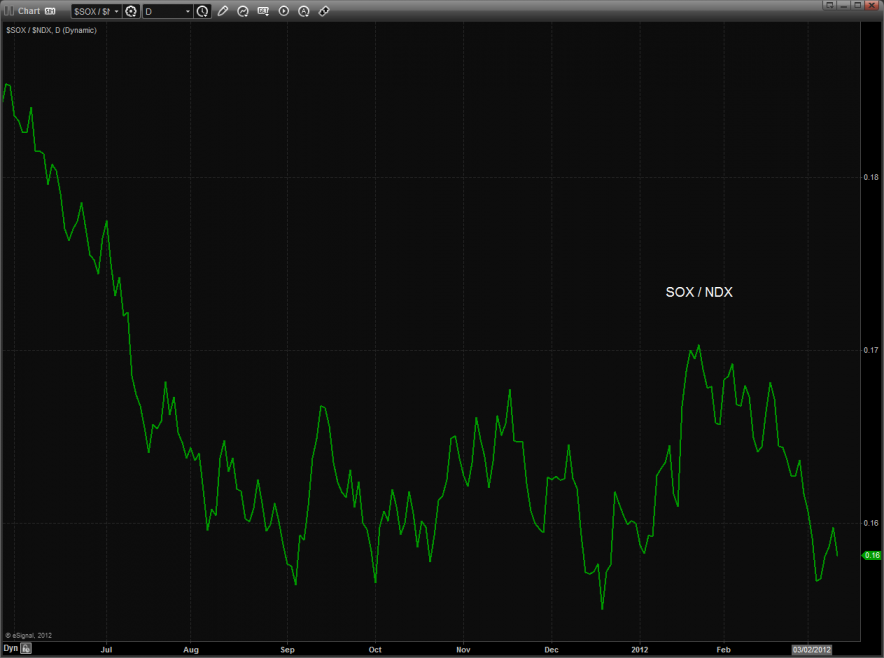The image size is (884, 658).
Task: Click the green 0.16 current price marker
Action: (x=871, y=555)
